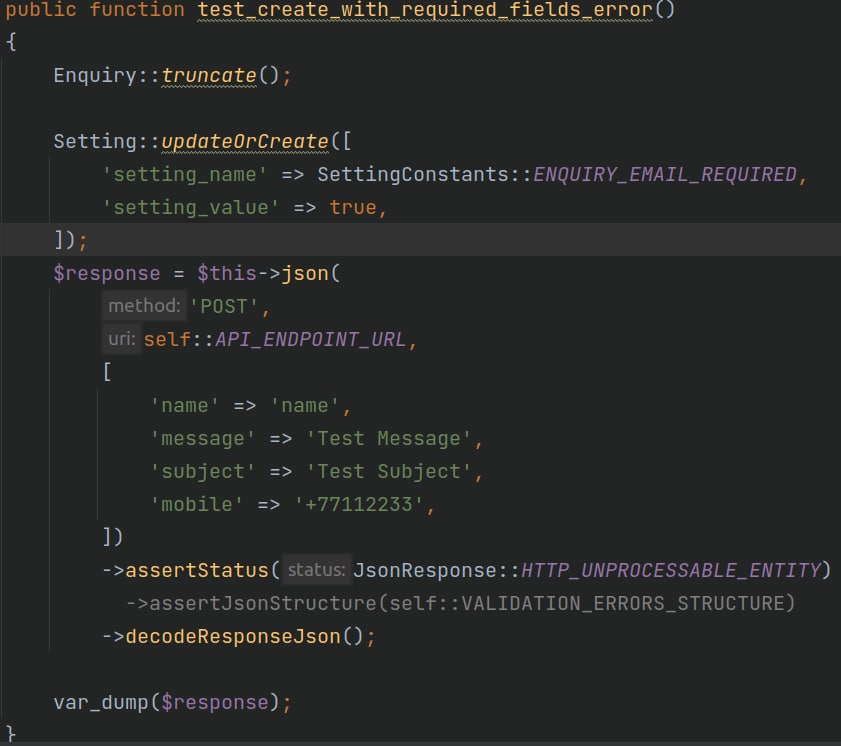The width and height of the screenshot is (841, 746).
Task: Click JsonResponse class reference
Action: pos(425,570)
